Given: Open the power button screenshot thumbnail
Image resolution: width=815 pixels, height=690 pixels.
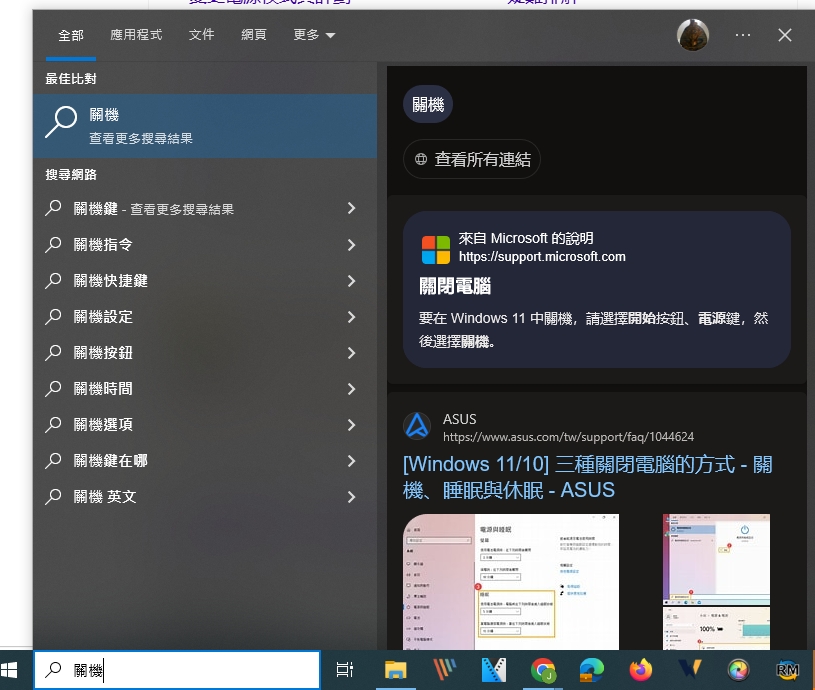Looking at the screenshot, I should click(x=716, y=560).
